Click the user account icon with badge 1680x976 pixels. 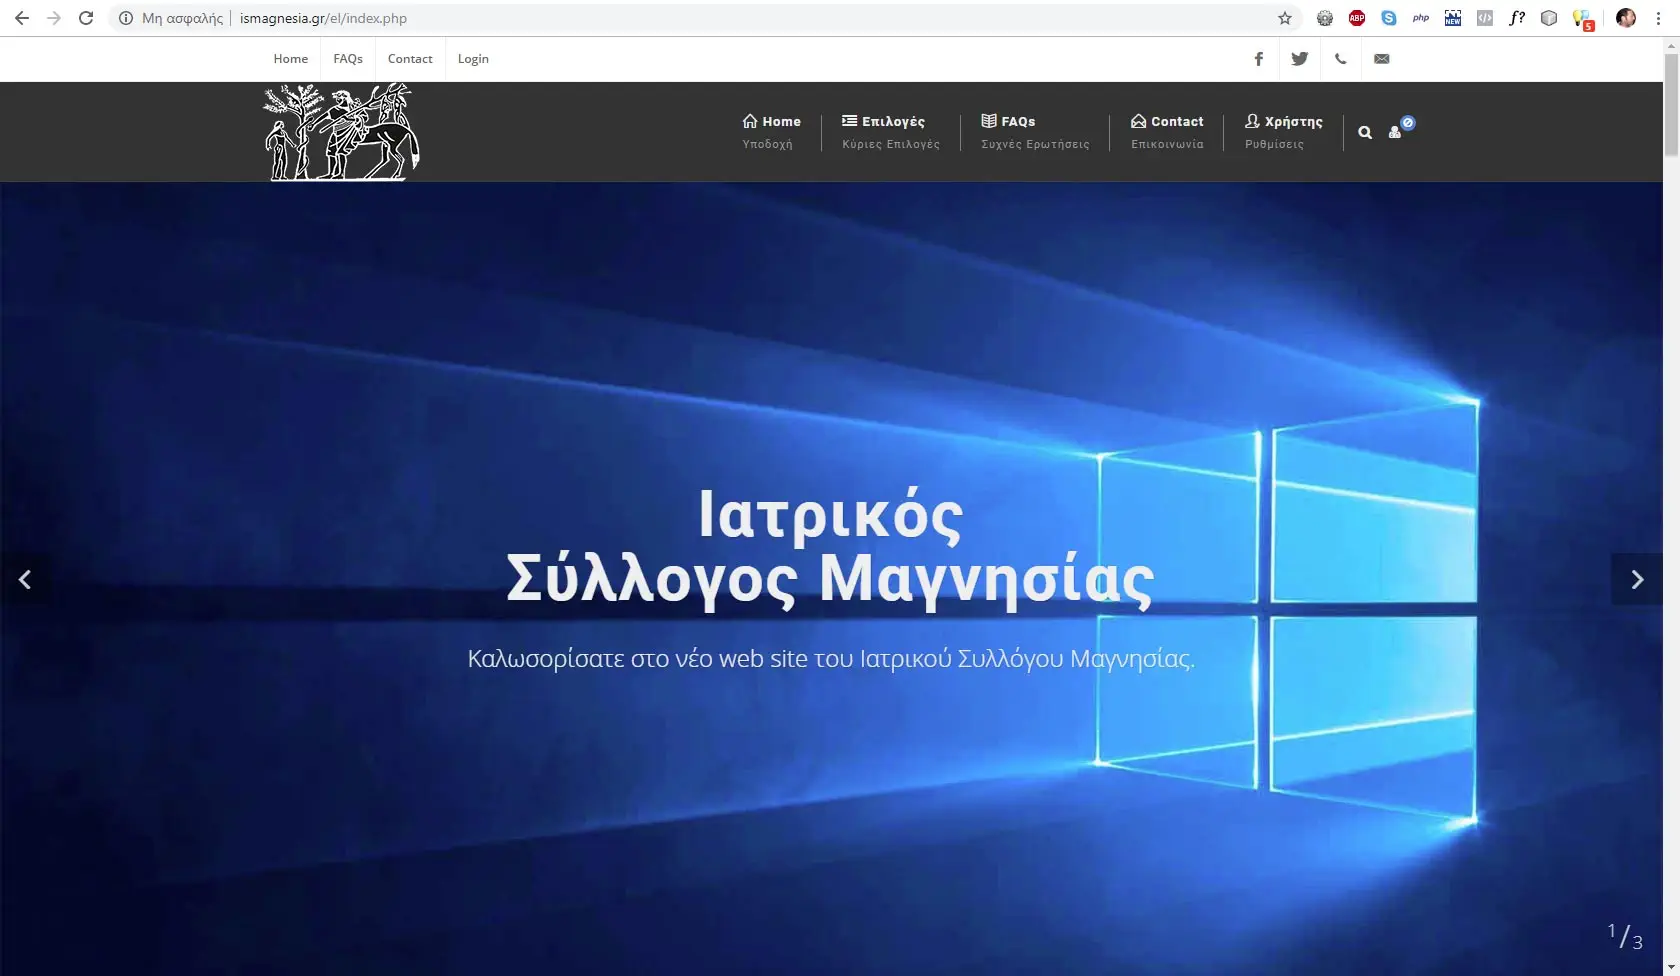1400,128
